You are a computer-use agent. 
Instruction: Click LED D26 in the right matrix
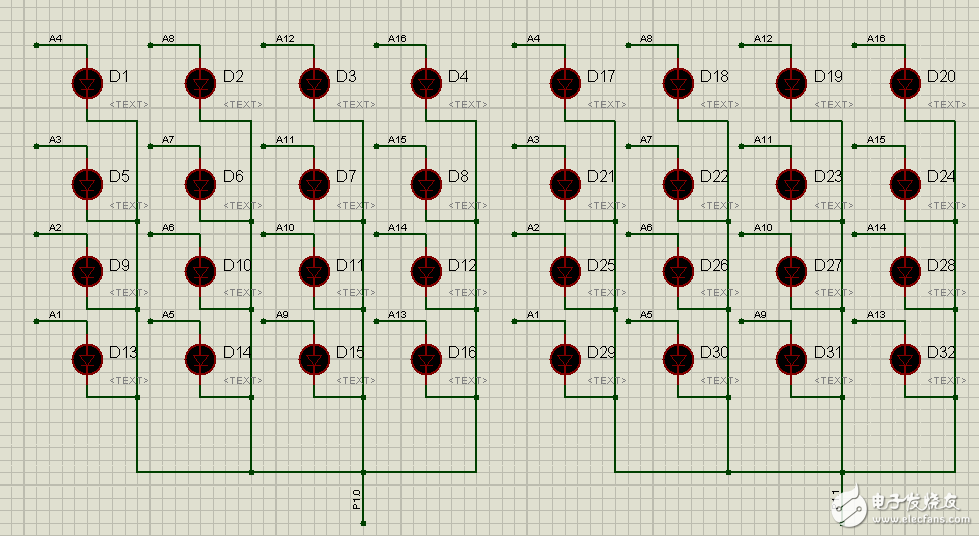point(679,271)
